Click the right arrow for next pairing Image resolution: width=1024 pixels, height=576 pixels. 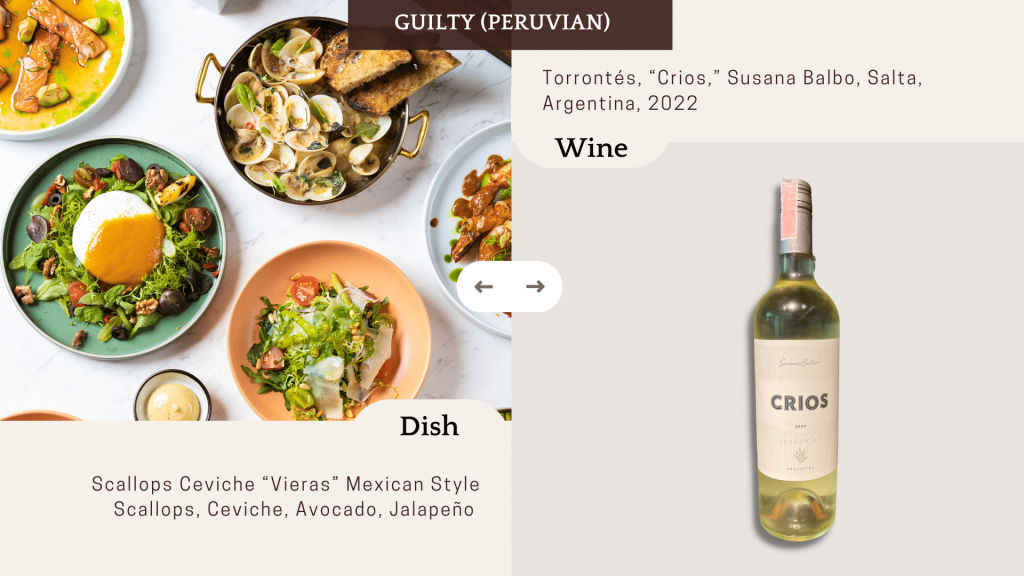(536, 287)
